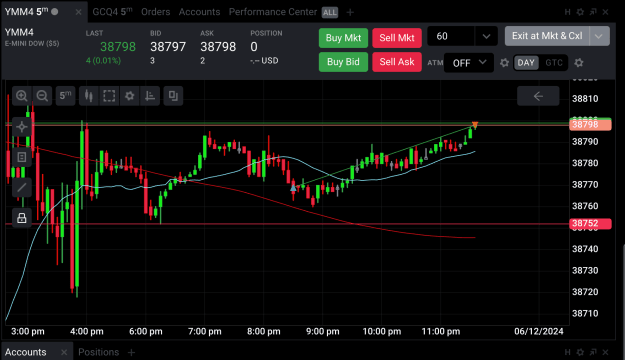This screenshot has height=360, width=625.
Task: Select the crosshair cursor tool
Action: pyautogui.click(x=22, y=127)
